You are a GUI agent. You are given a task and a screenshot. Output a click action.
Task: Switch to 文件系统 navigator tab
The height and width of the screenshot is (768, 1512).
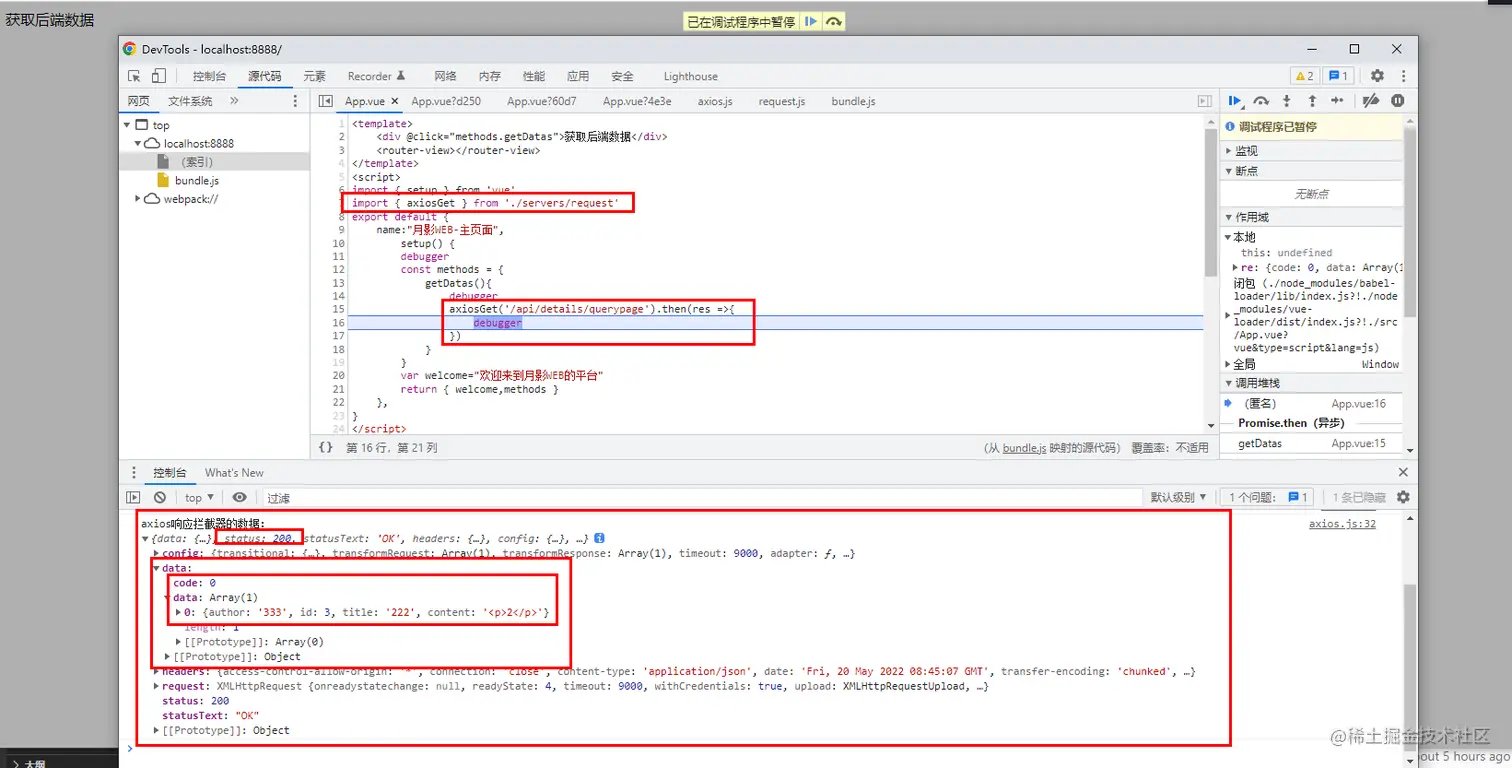[x=190, y=101]
